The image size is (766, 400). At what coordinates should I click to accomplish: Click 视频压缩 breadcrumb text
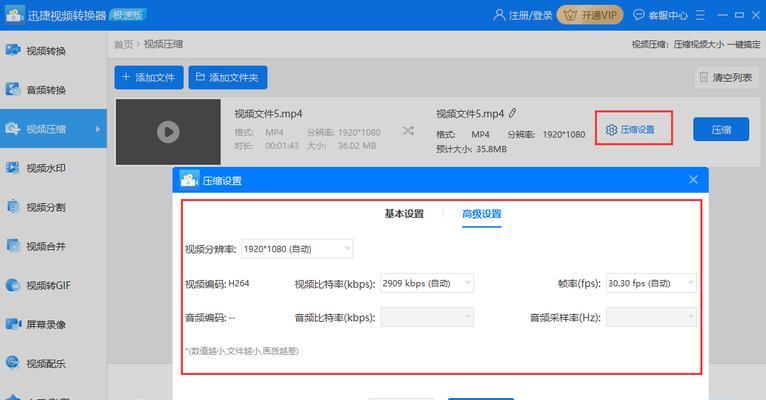click(x=163, y=44)
